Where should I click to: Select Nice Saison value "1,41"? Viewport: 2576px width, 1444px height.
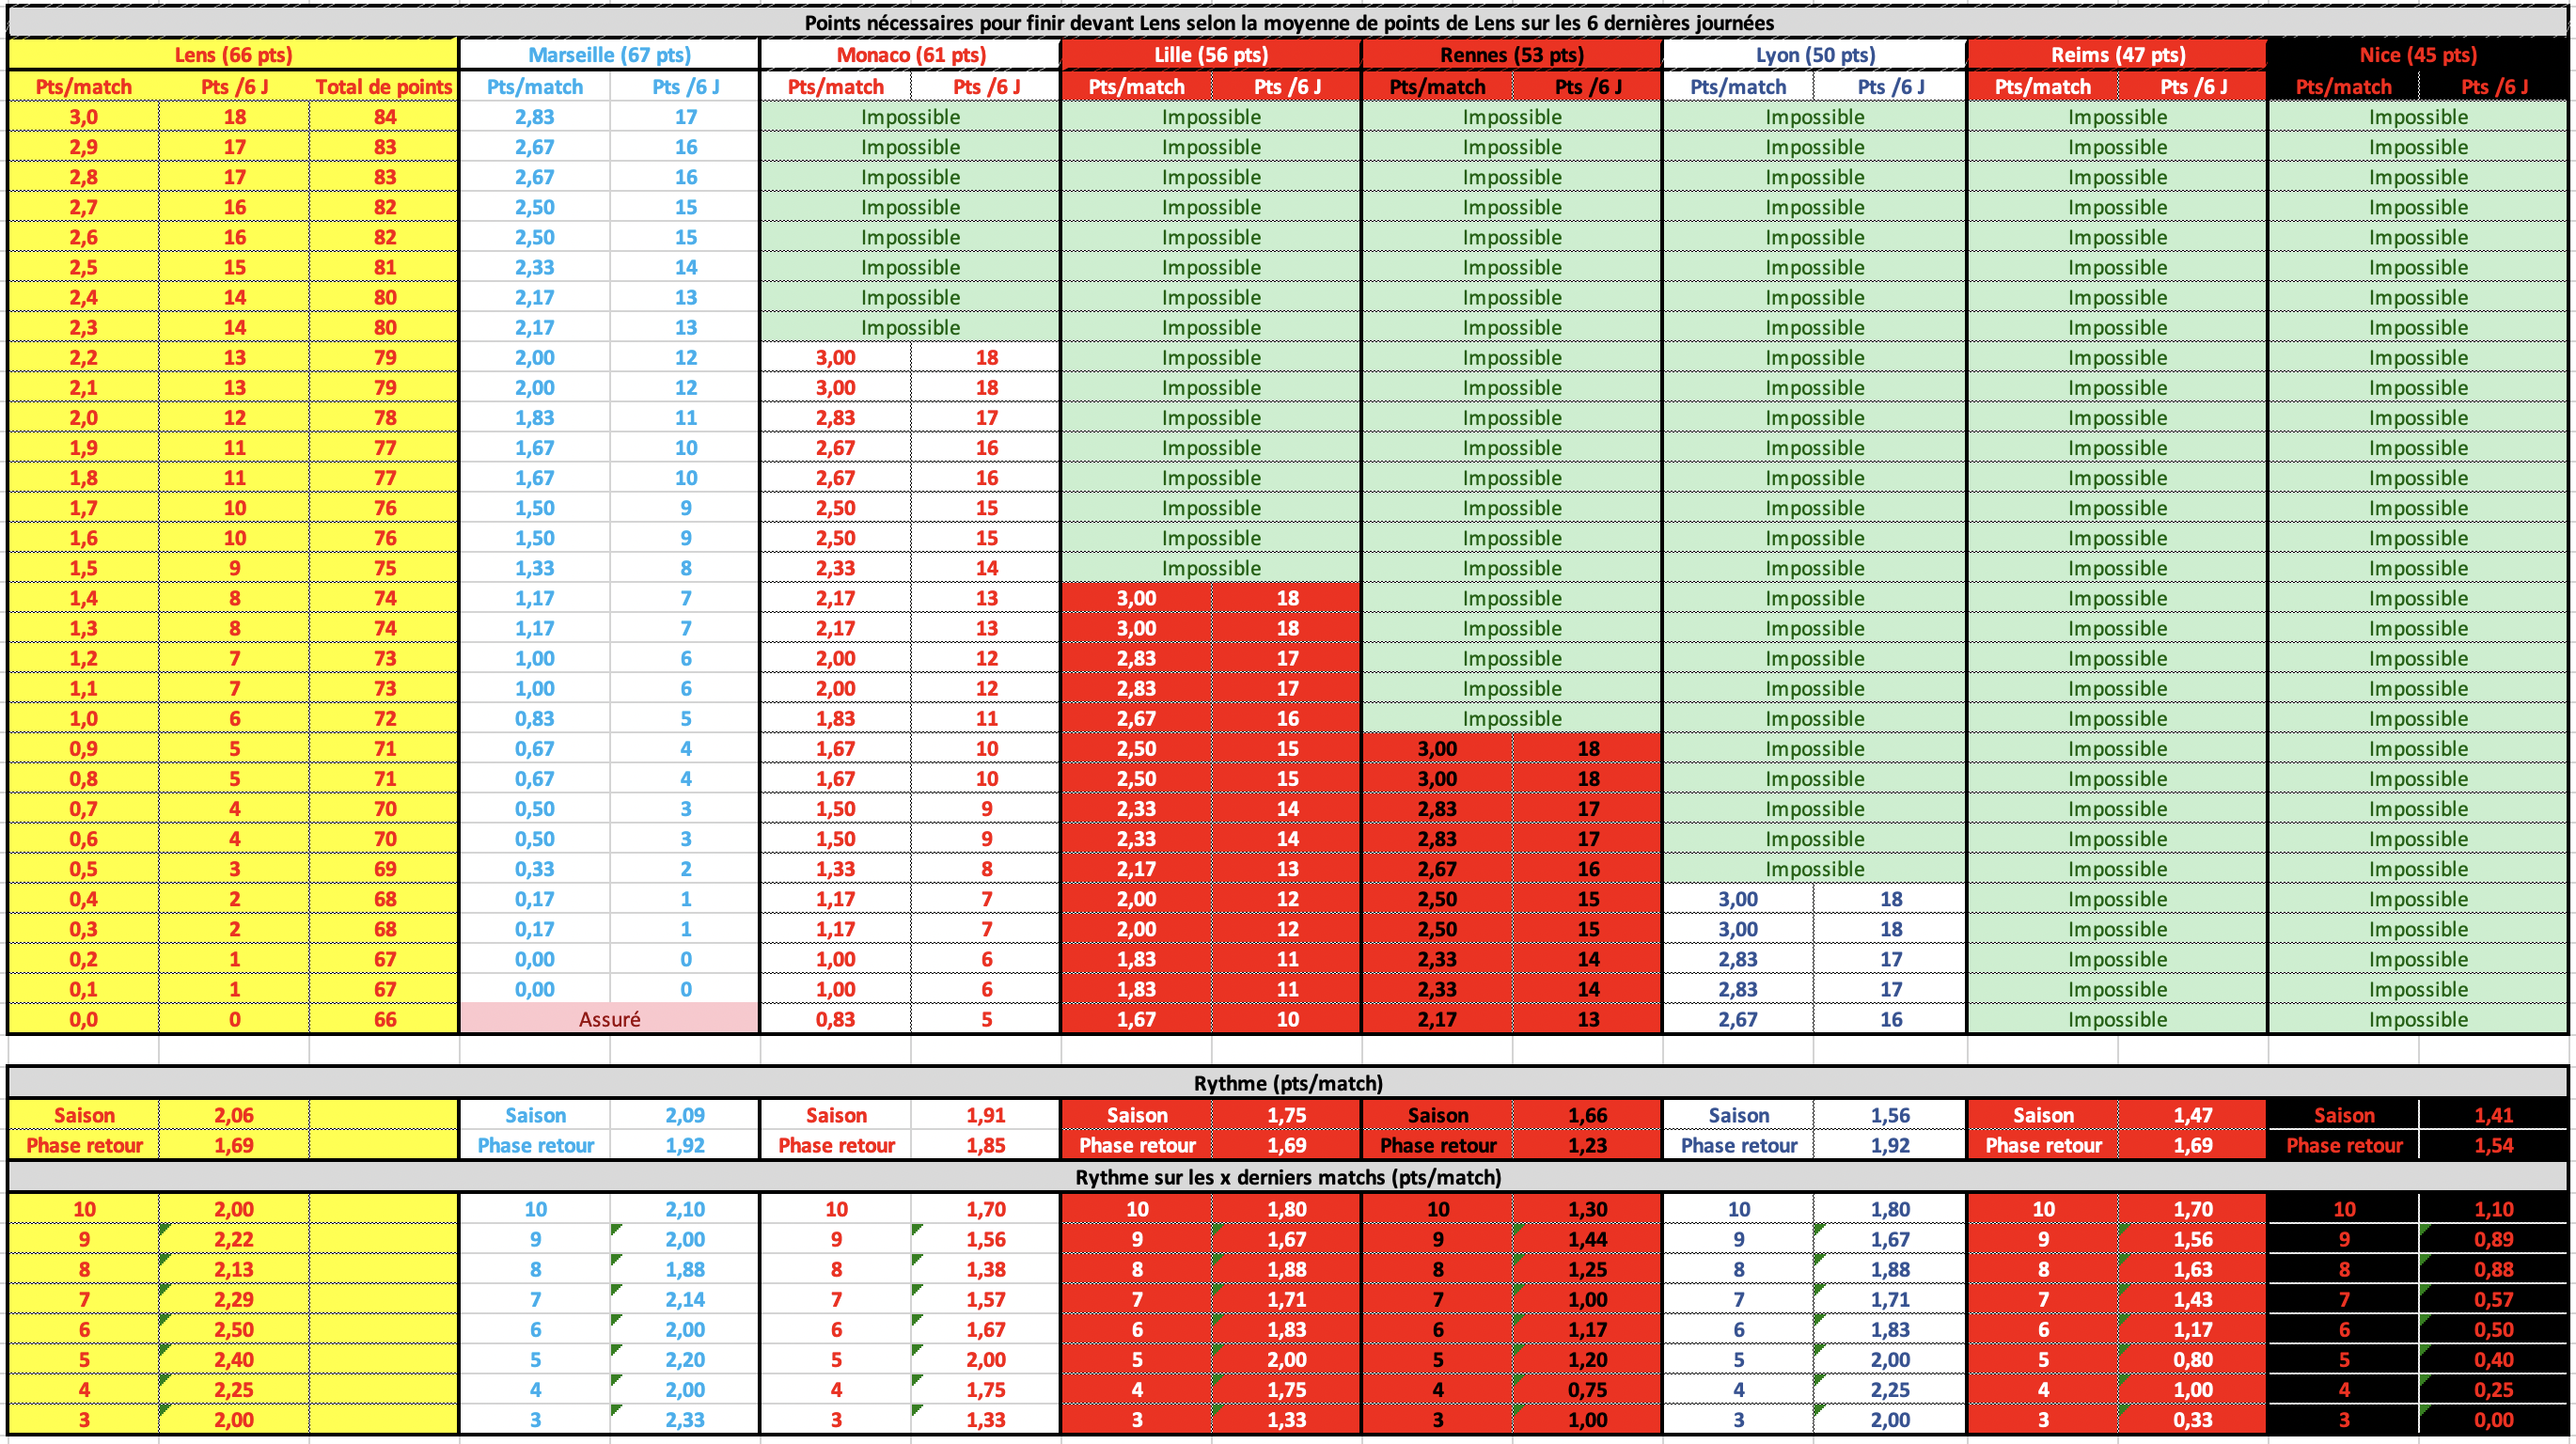tap(2494, 1115)
